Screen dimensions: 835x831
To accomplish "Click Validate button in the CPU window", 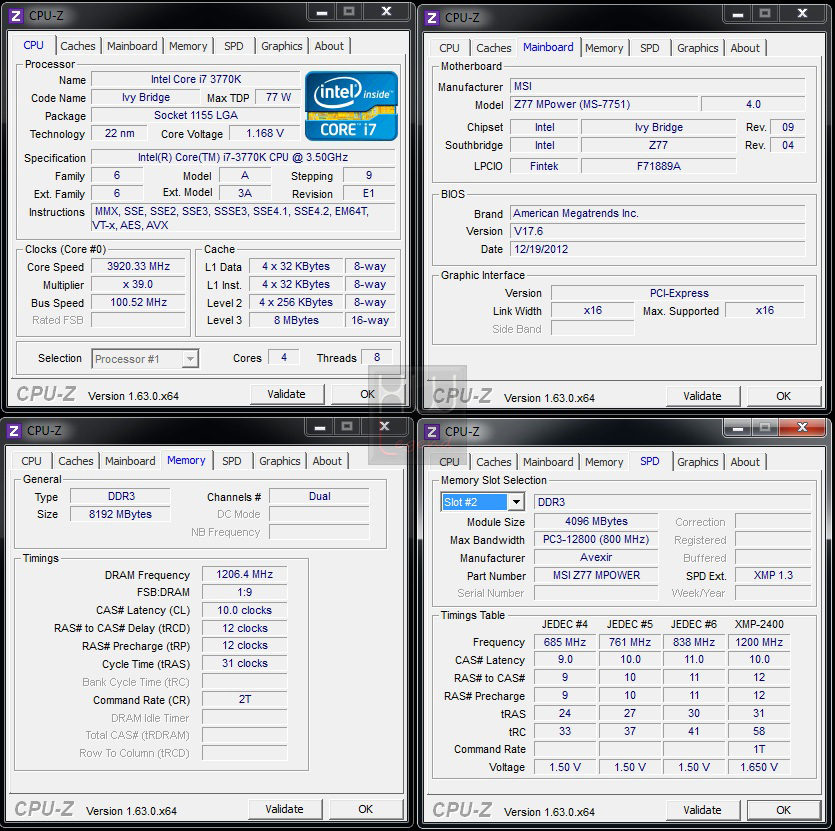I will [x=286, y=394].
